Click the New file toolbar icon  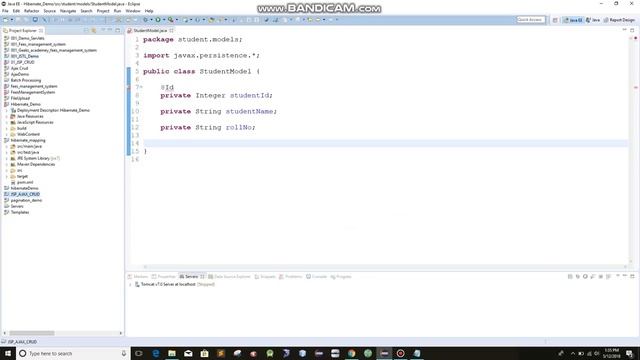click(5, 20)
